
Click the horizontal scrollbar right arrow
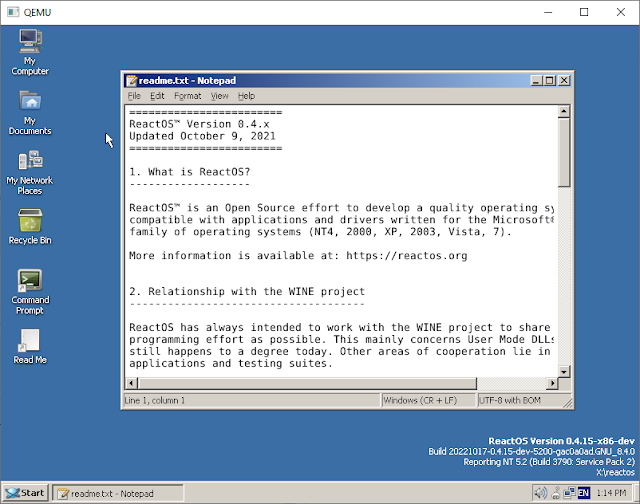click(x=552, y=383)
